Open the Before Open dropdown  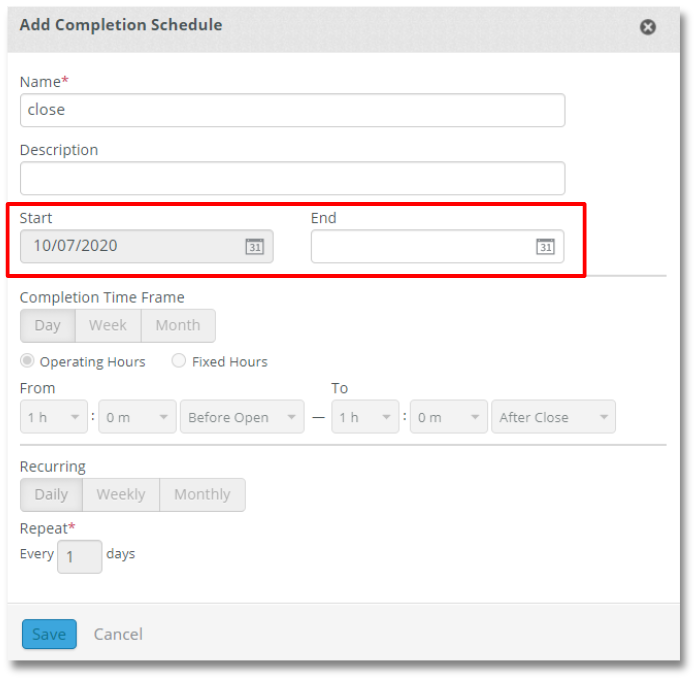tap(241, 417)
